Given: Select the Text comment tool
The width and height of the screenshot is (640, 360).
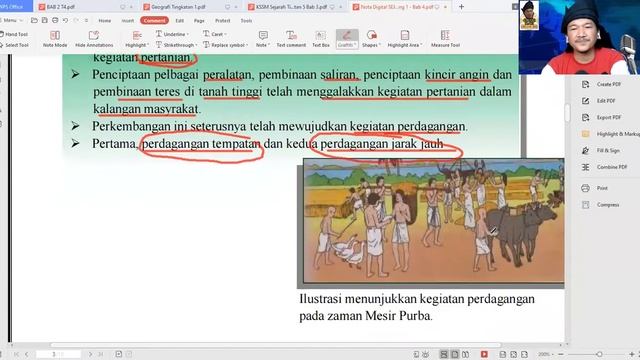Looking at the screenshot, I should 291,39.
